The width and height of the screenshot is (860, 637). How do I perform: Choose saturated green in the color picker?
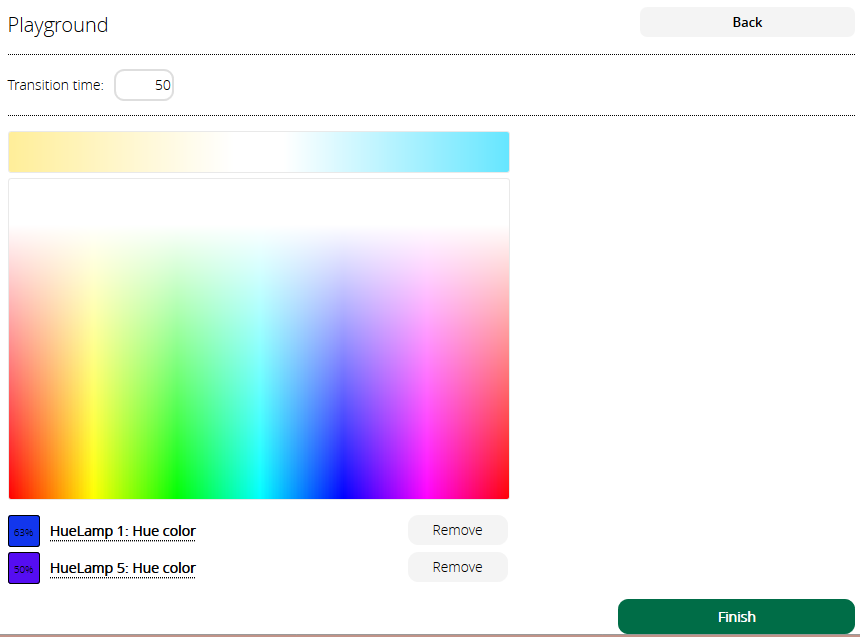[175, 485]
